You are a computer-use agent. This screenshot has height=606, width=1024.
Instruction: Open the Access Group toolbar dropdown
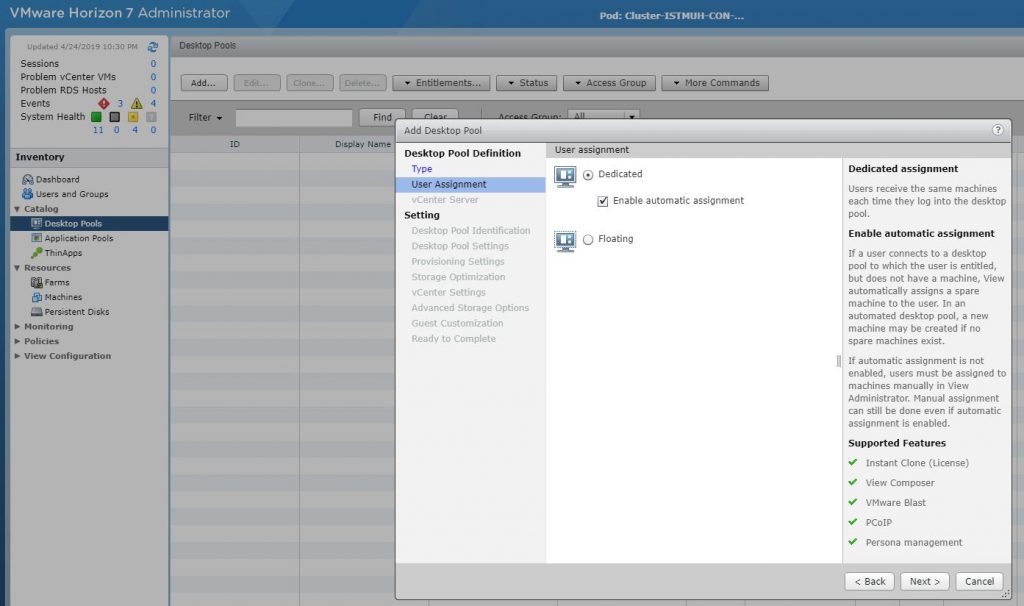[x=610, y=83]
